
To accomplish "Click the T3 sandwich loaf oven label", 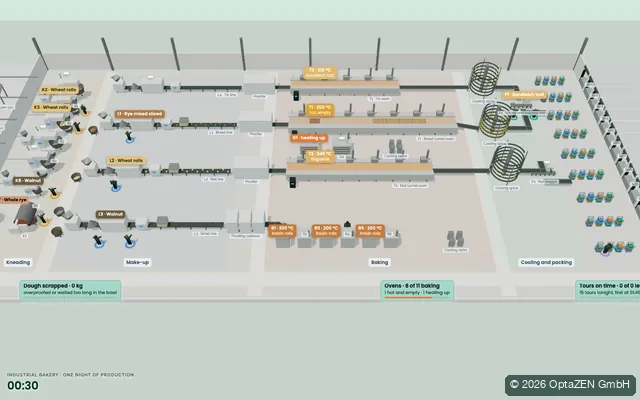I will point(320,73).
